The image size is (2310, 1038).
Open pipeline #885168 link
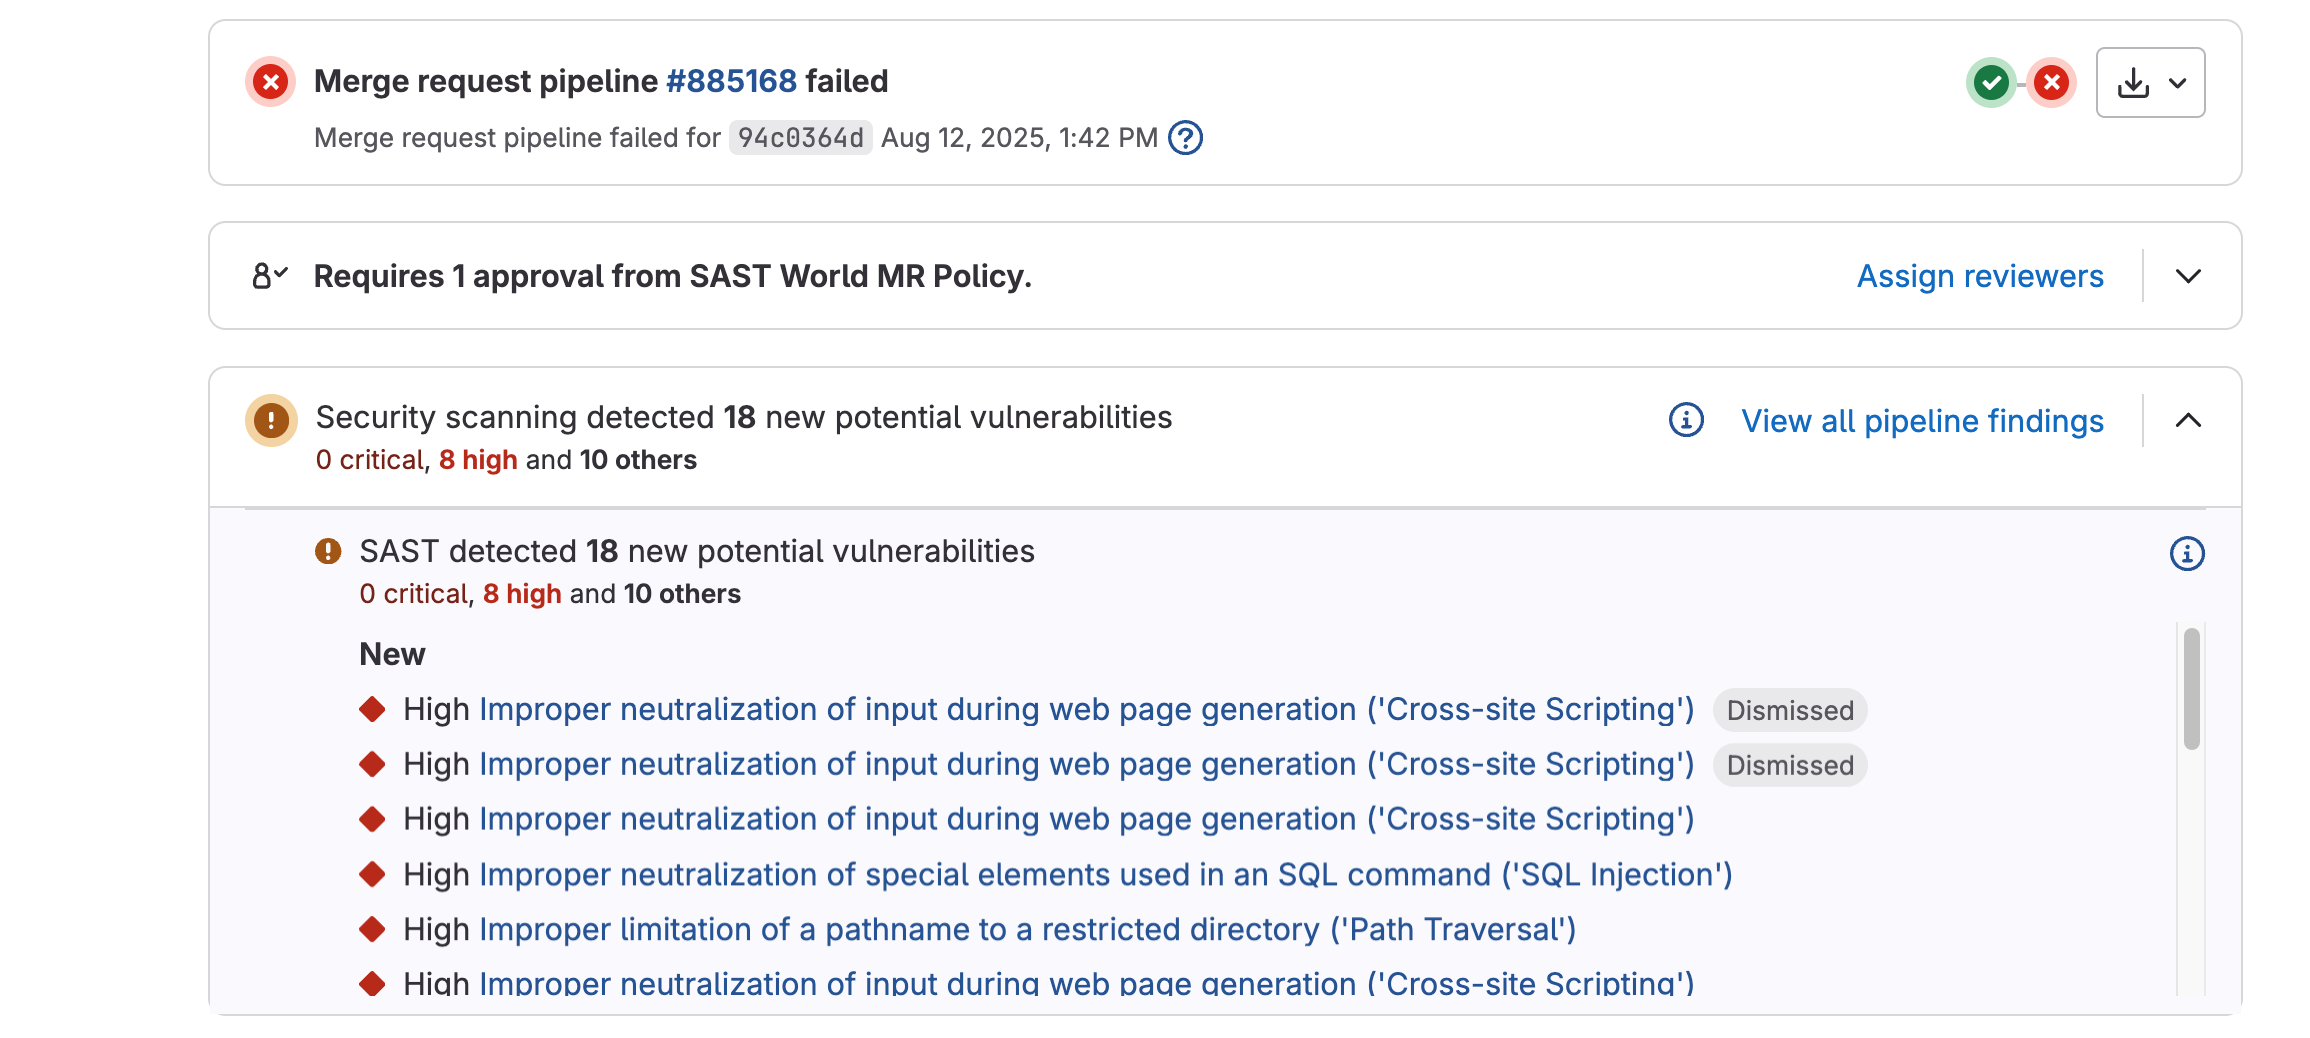731,81
